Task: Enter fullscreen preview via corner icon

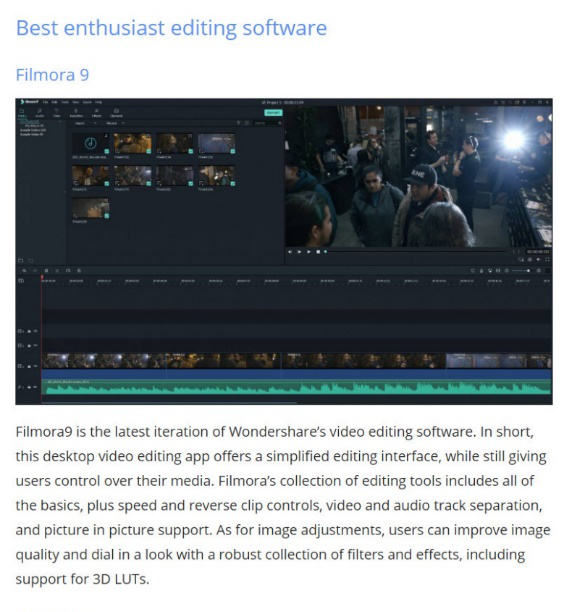Action: (x=547, y=260)
